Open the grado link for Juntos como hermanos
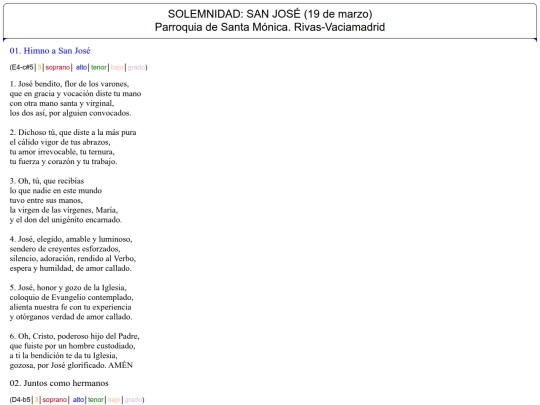Screen dimensions: 540x405 [x=133, y=400]
